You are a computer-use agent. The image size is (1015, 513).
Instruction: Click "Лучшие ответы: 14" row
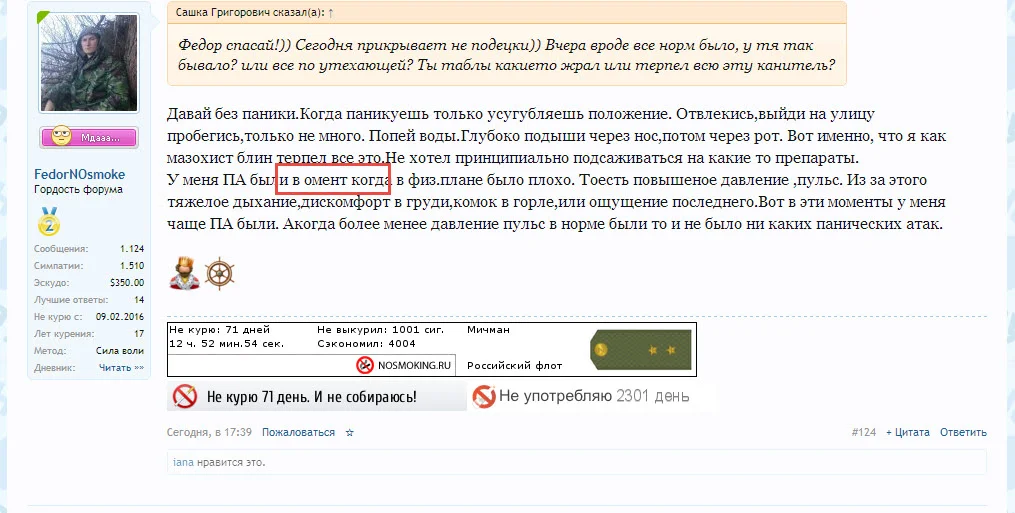(x=89, y=300)
